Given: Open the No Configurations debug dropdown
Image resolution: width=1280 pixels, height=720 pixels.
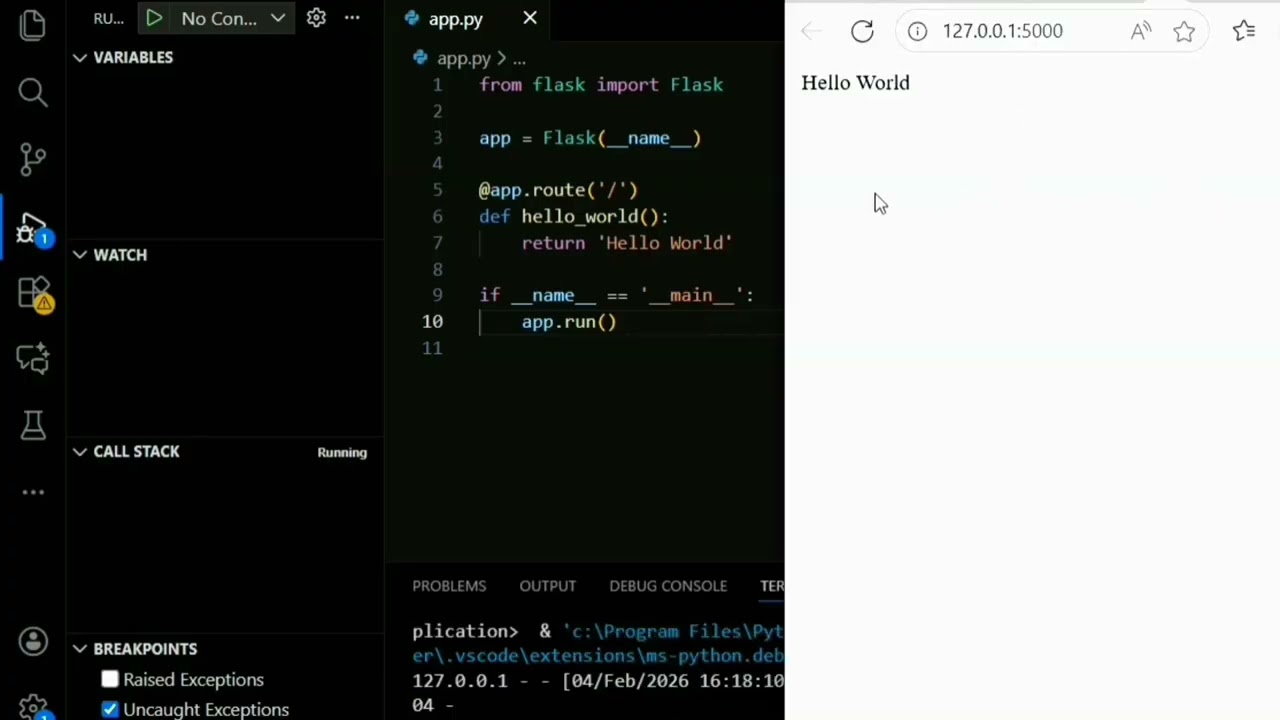Looking at the screenshot, I should [x=233, y=18].
